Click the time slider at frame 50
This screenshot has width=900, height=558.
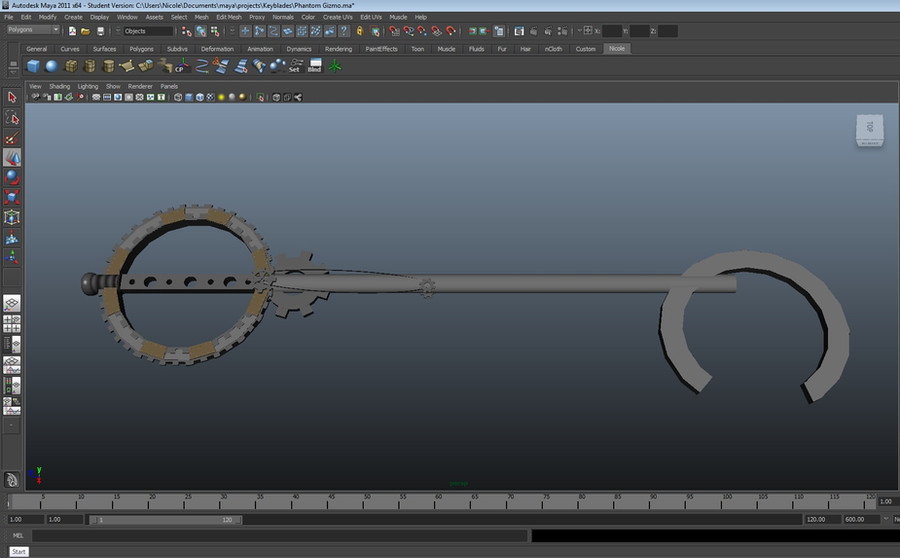coord(363,502)
